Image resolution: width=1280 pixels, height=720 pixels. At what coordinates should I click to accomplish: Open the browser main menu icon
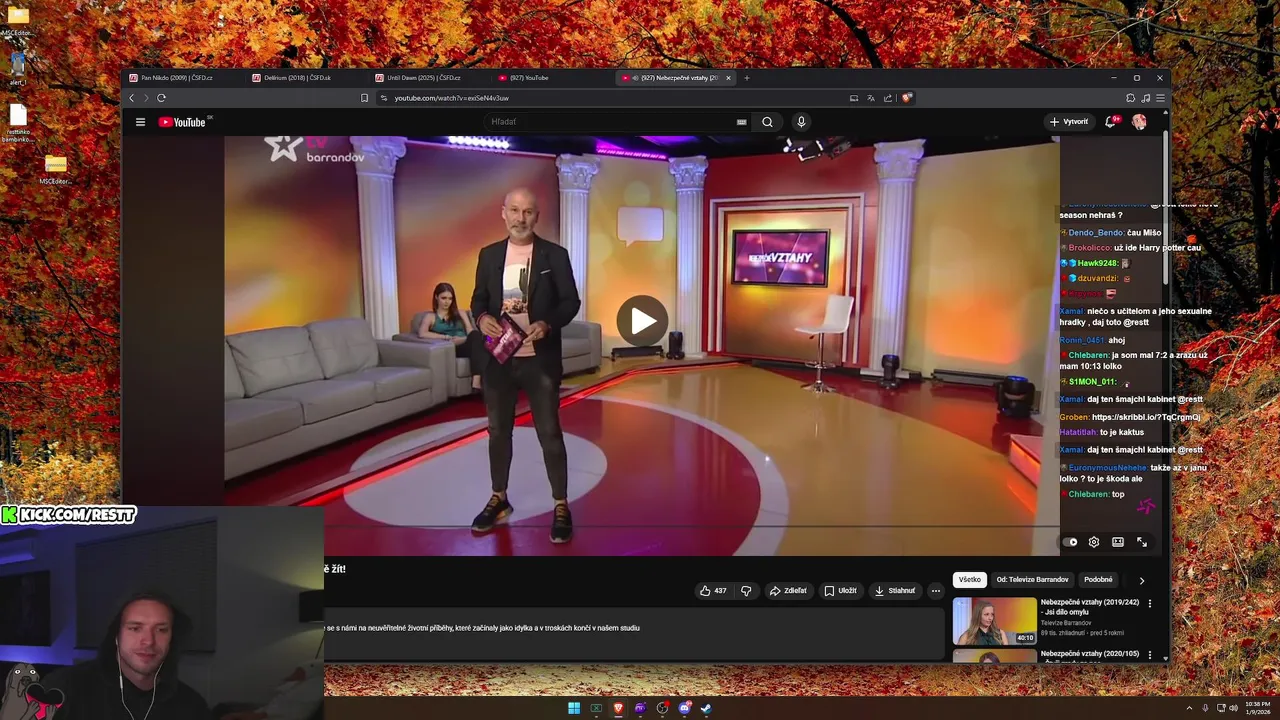click(x=1160, y=98)
